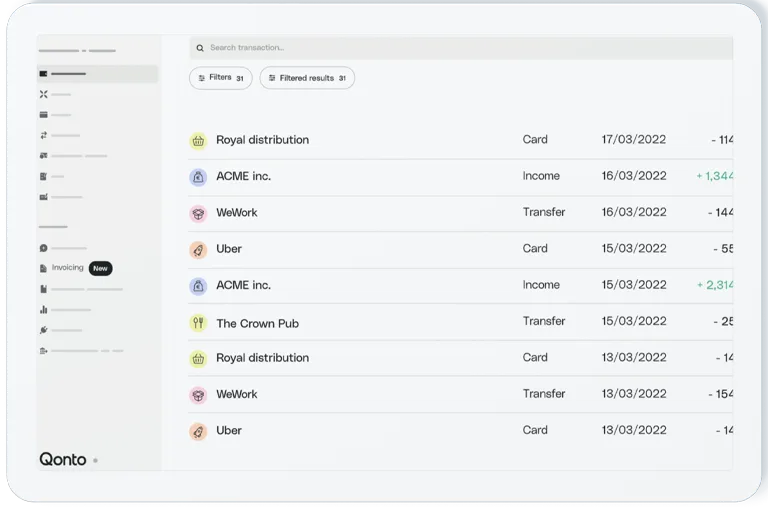
Task: Open the Filters button
Action: tap(220, 78)
